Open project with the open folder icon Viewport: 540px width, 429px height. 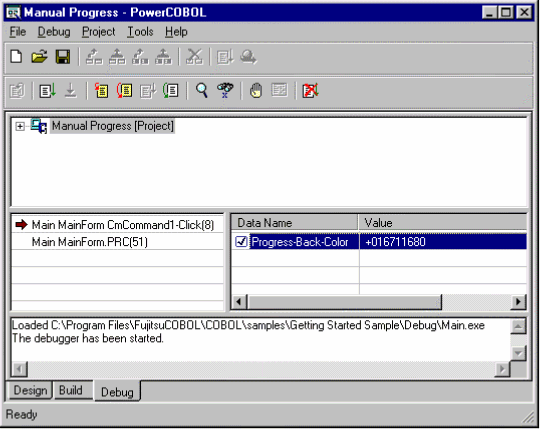click(39, 57)
